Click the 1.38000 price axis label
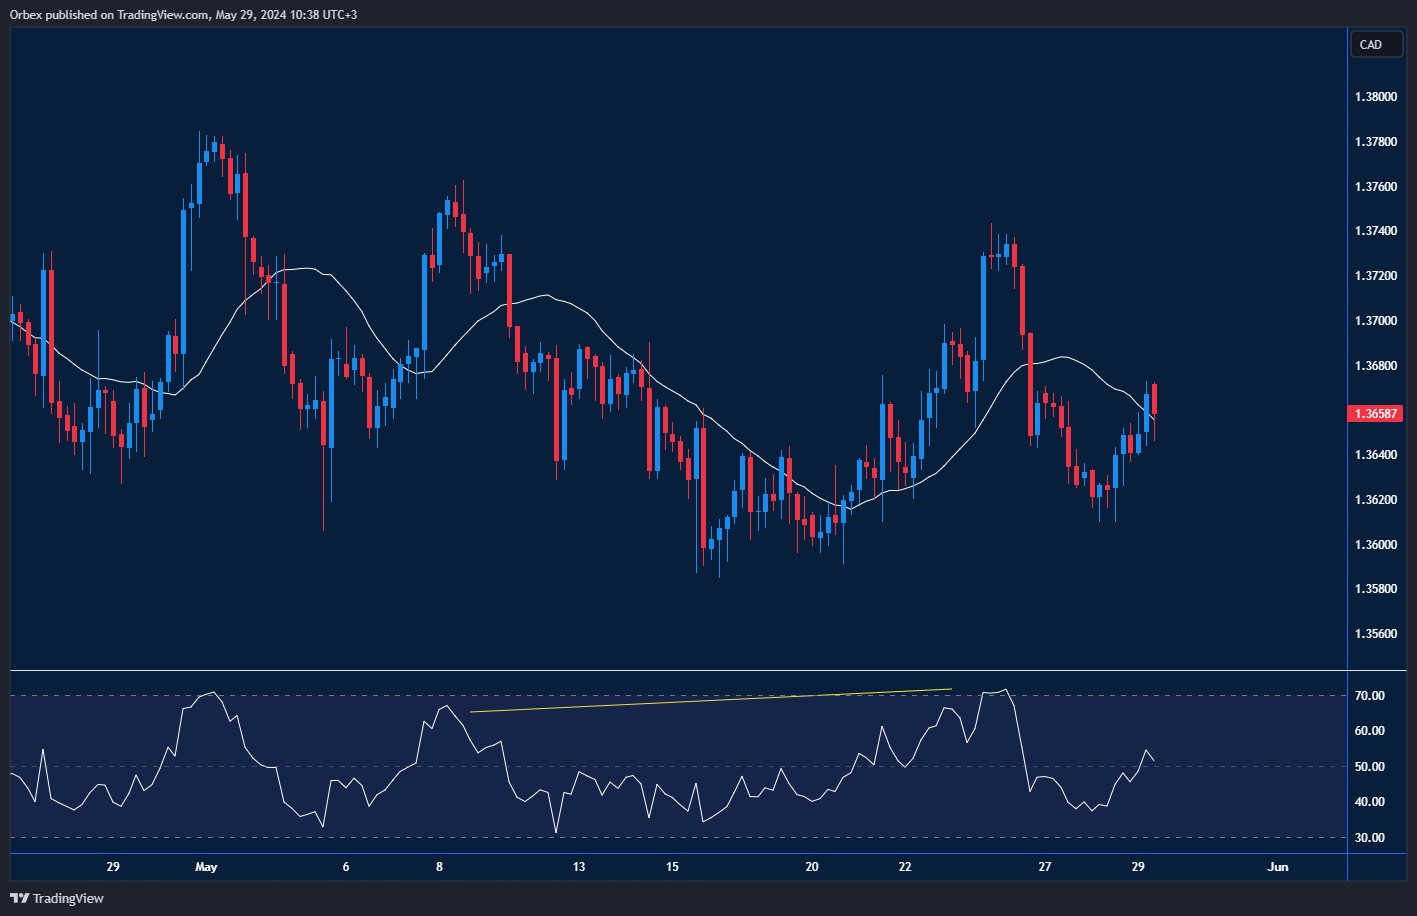 (1375, 97)
